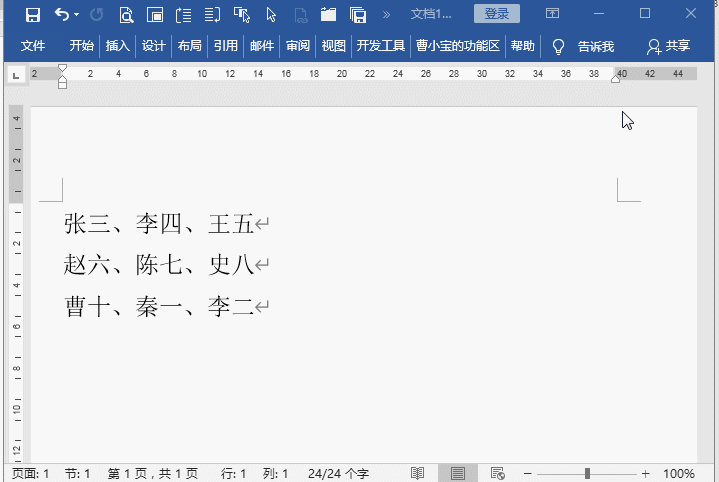Screen dimensions: 719x482
Task: Click the first line indent marker on the ruler
Action: pos(62,68)
